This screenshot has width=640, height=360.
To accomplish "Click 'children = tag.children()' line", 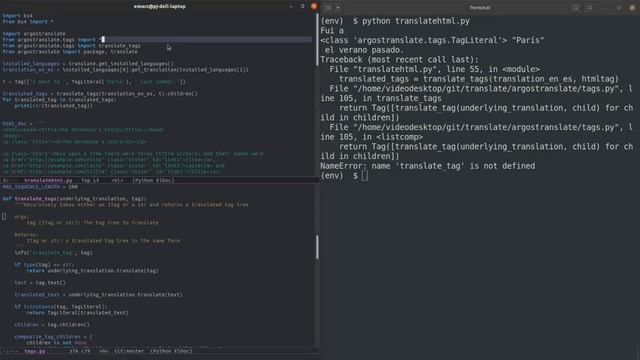I will tap(52, 324).
